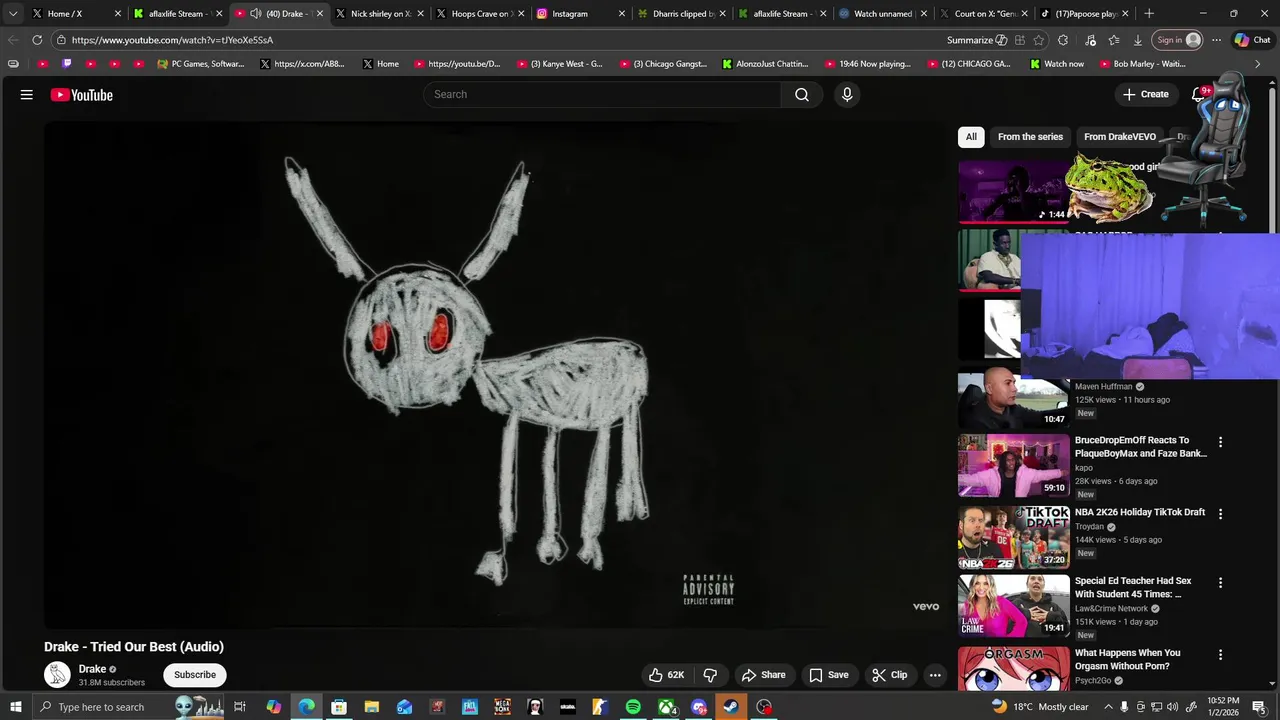Open Steam from the taskbar

click(x=731, y=707)
